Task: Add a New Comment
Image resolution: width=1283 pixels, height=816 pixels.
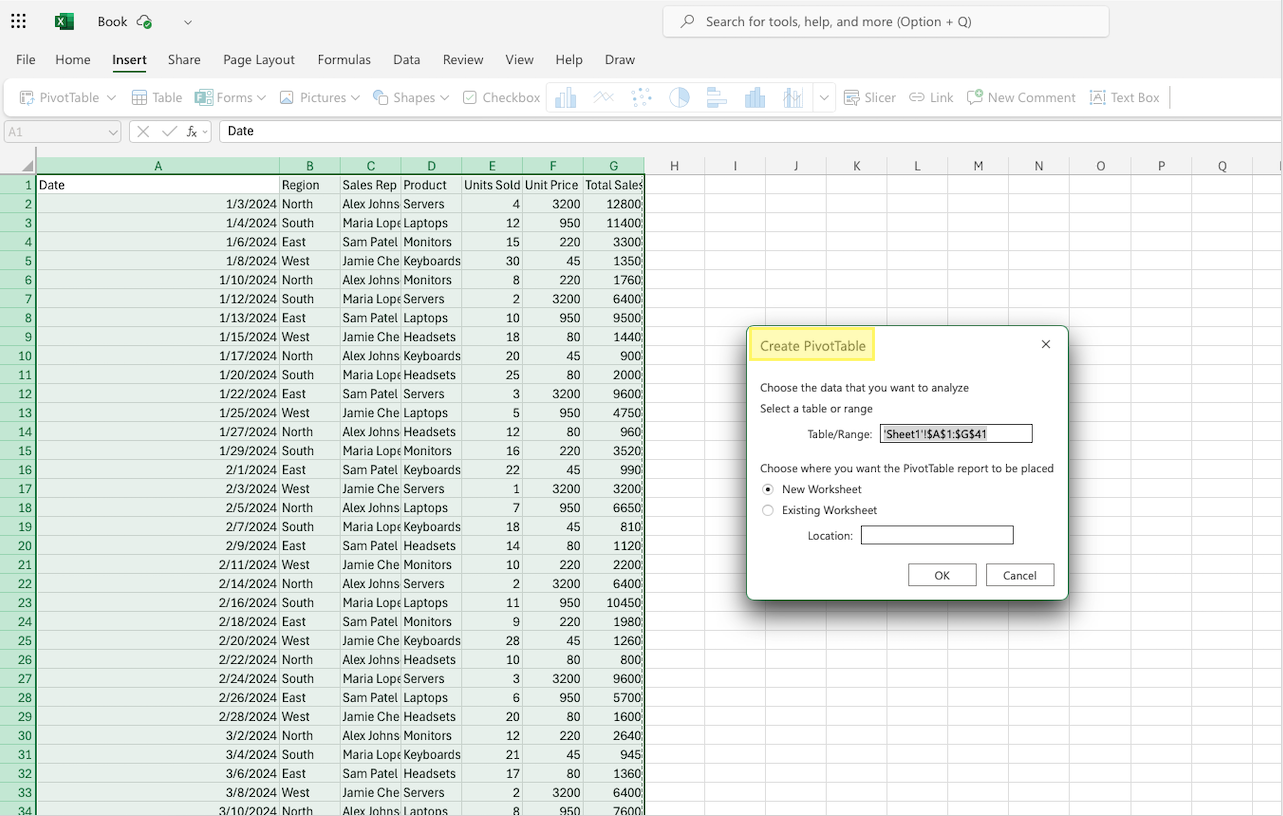Action: tap(1020, 97)
